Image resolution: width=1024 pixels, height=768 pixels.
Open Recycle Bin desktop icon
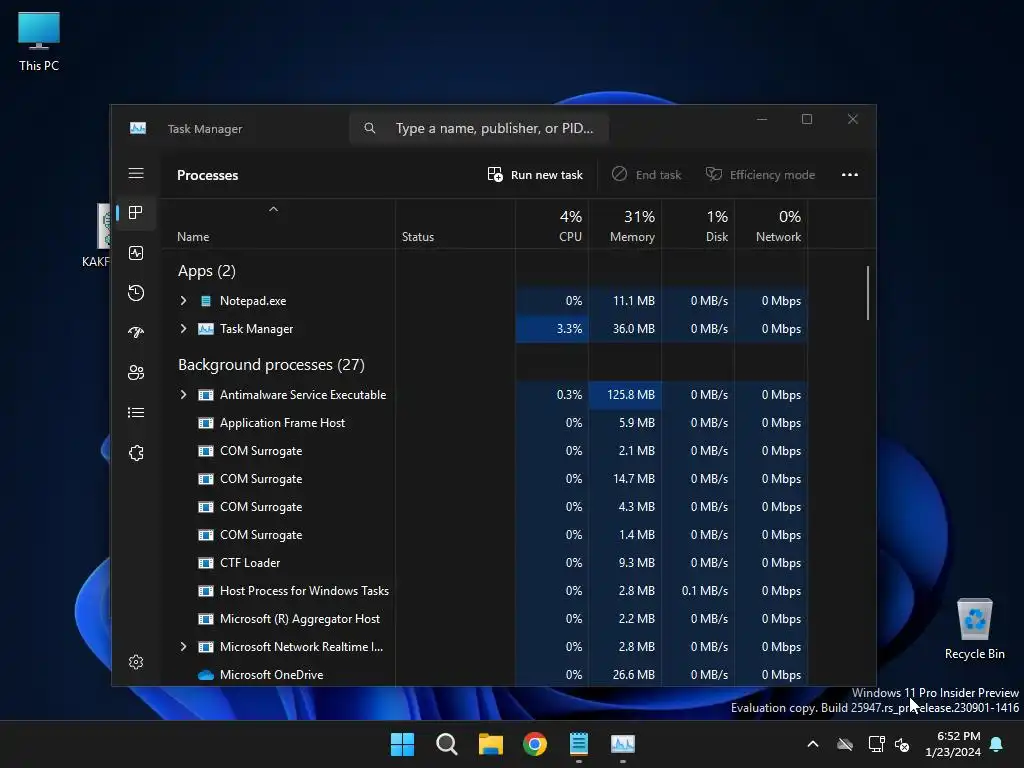974,629
